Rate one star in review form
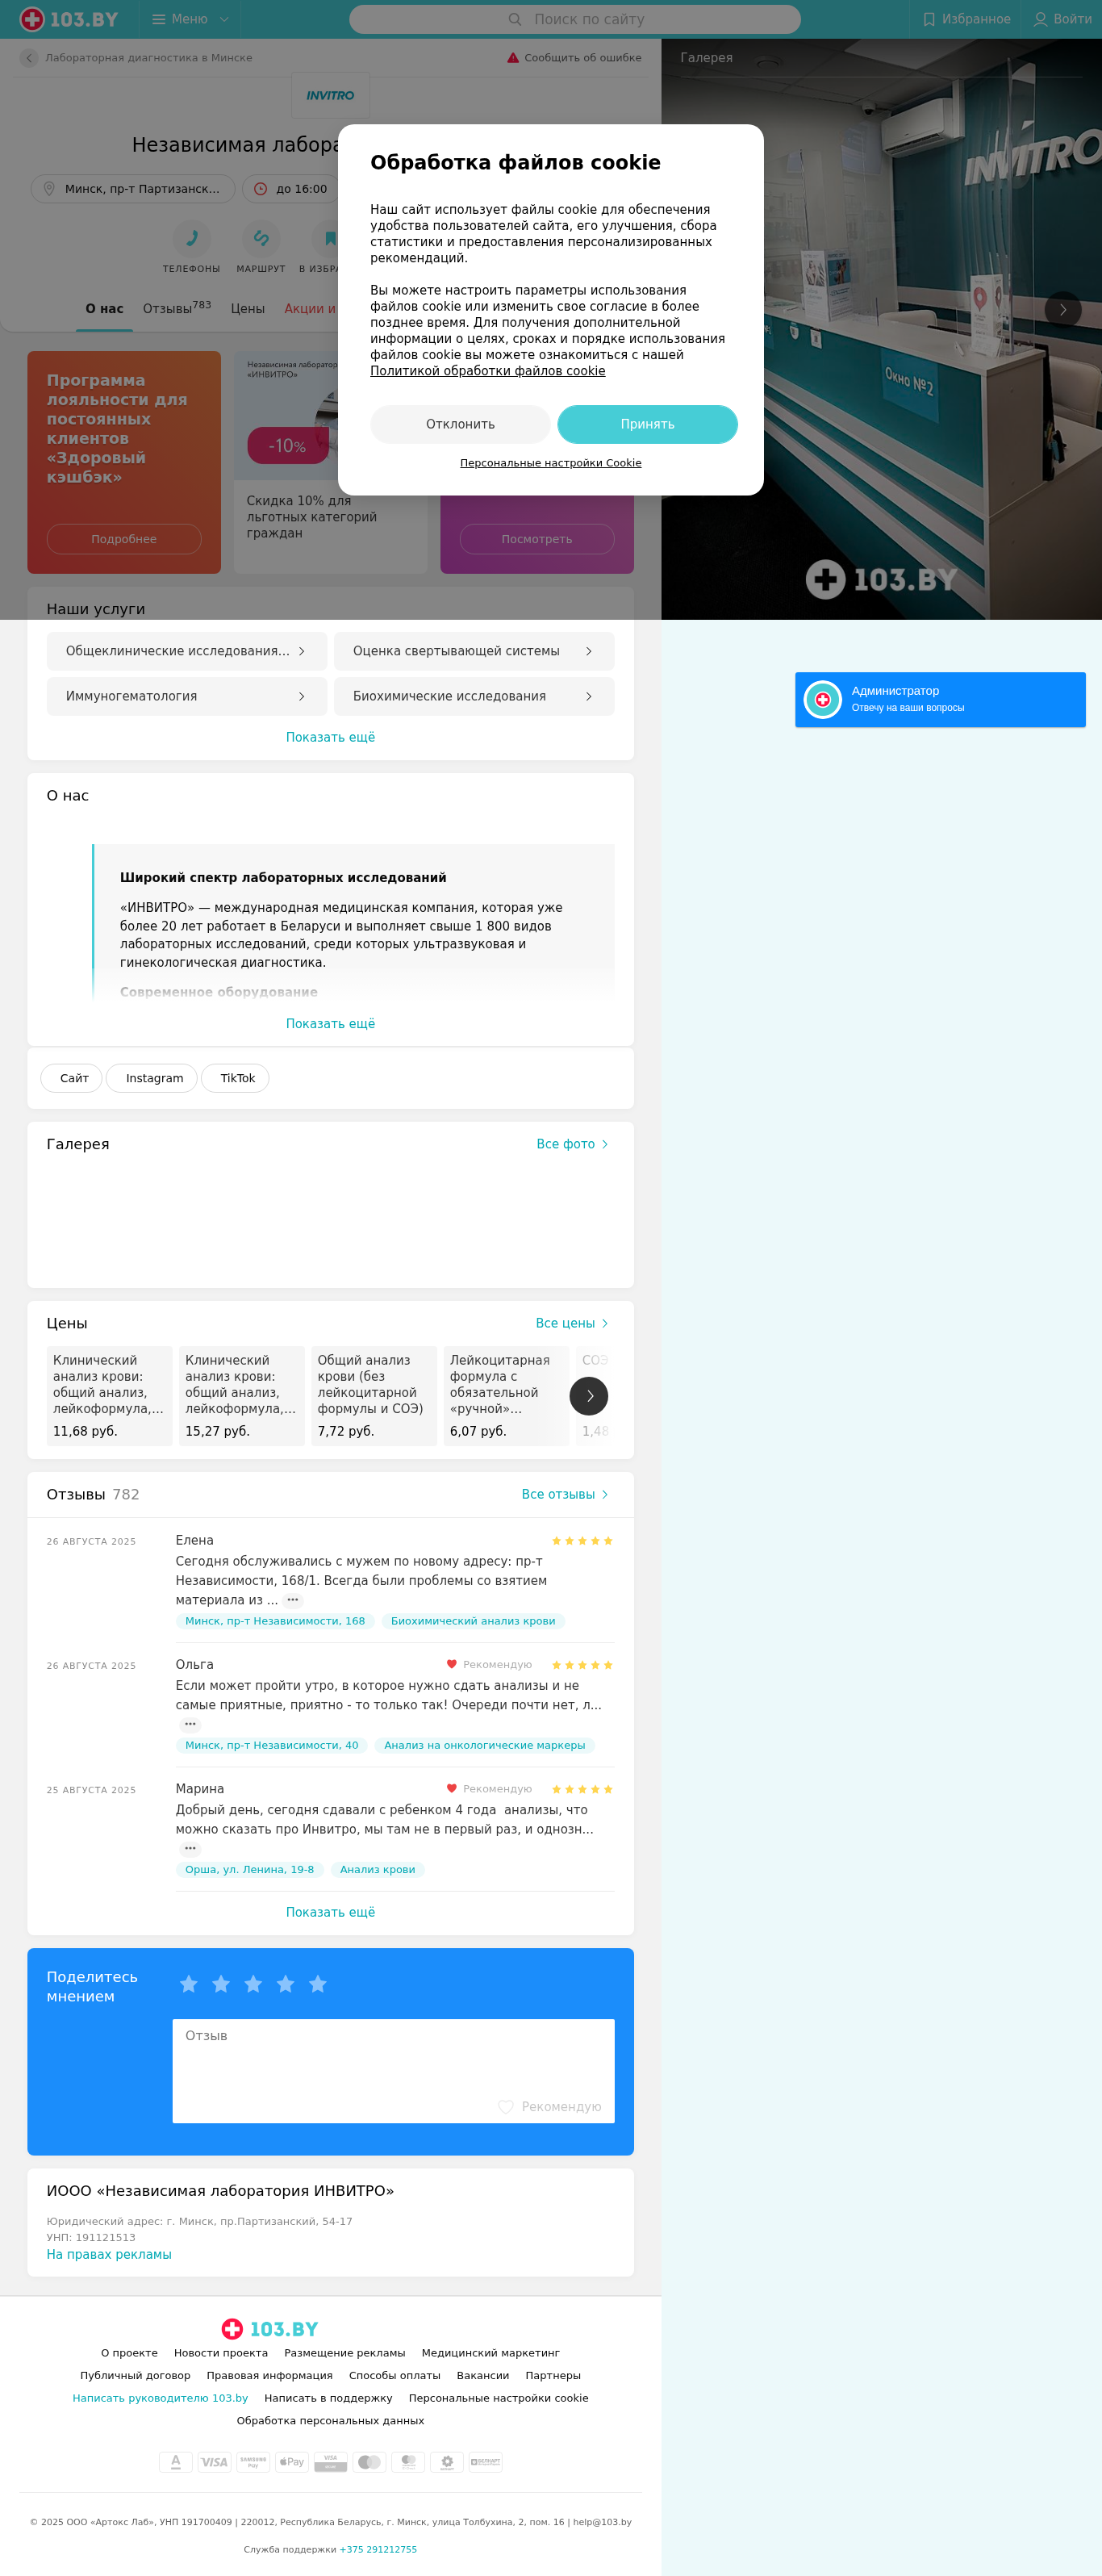 click(x=189, y=1984)
